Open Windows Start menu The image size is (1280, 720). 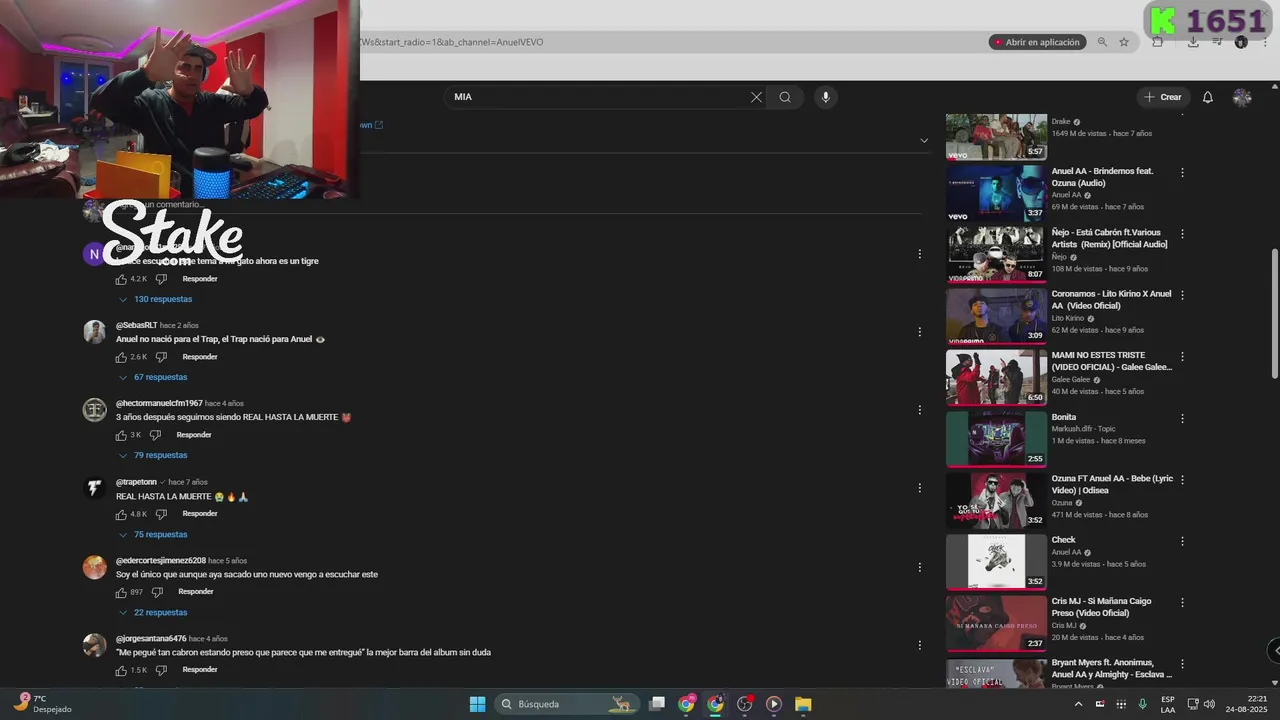point(478,704)
